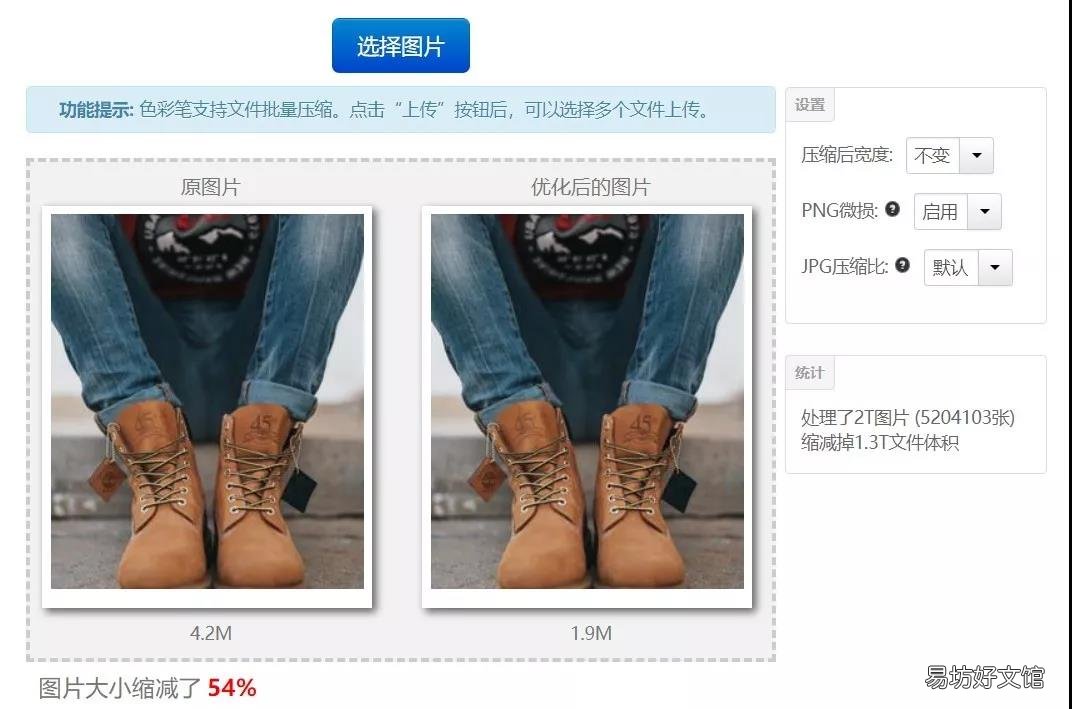Select the 不变 width value box
1072x709 pixels.
coord(933,155)
